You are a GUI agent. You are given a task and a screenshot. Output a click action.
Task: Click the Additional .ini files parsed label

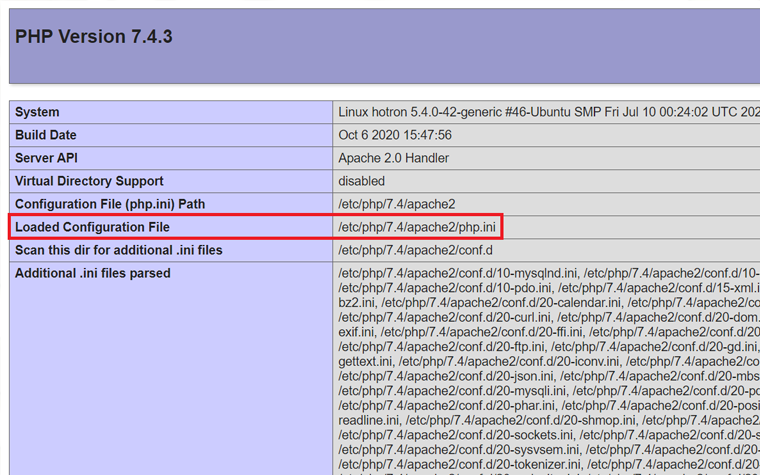93,273
